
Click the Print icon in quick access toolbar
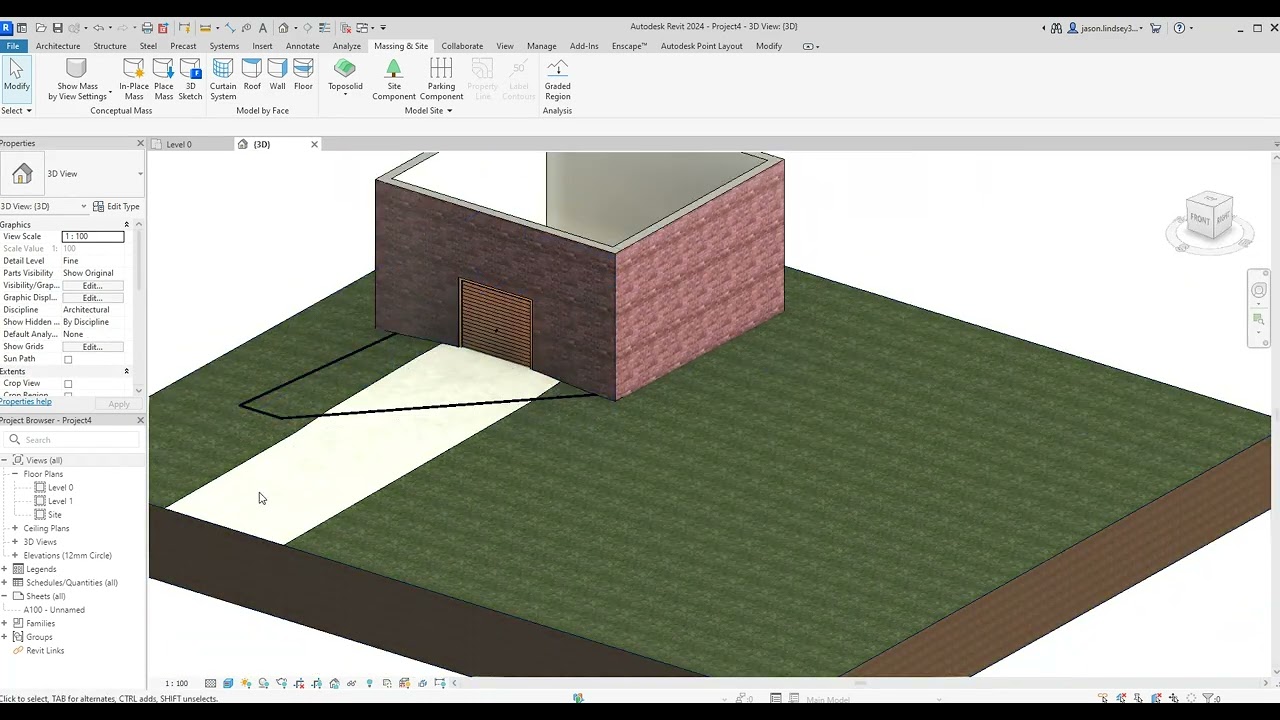pos(147,28)
